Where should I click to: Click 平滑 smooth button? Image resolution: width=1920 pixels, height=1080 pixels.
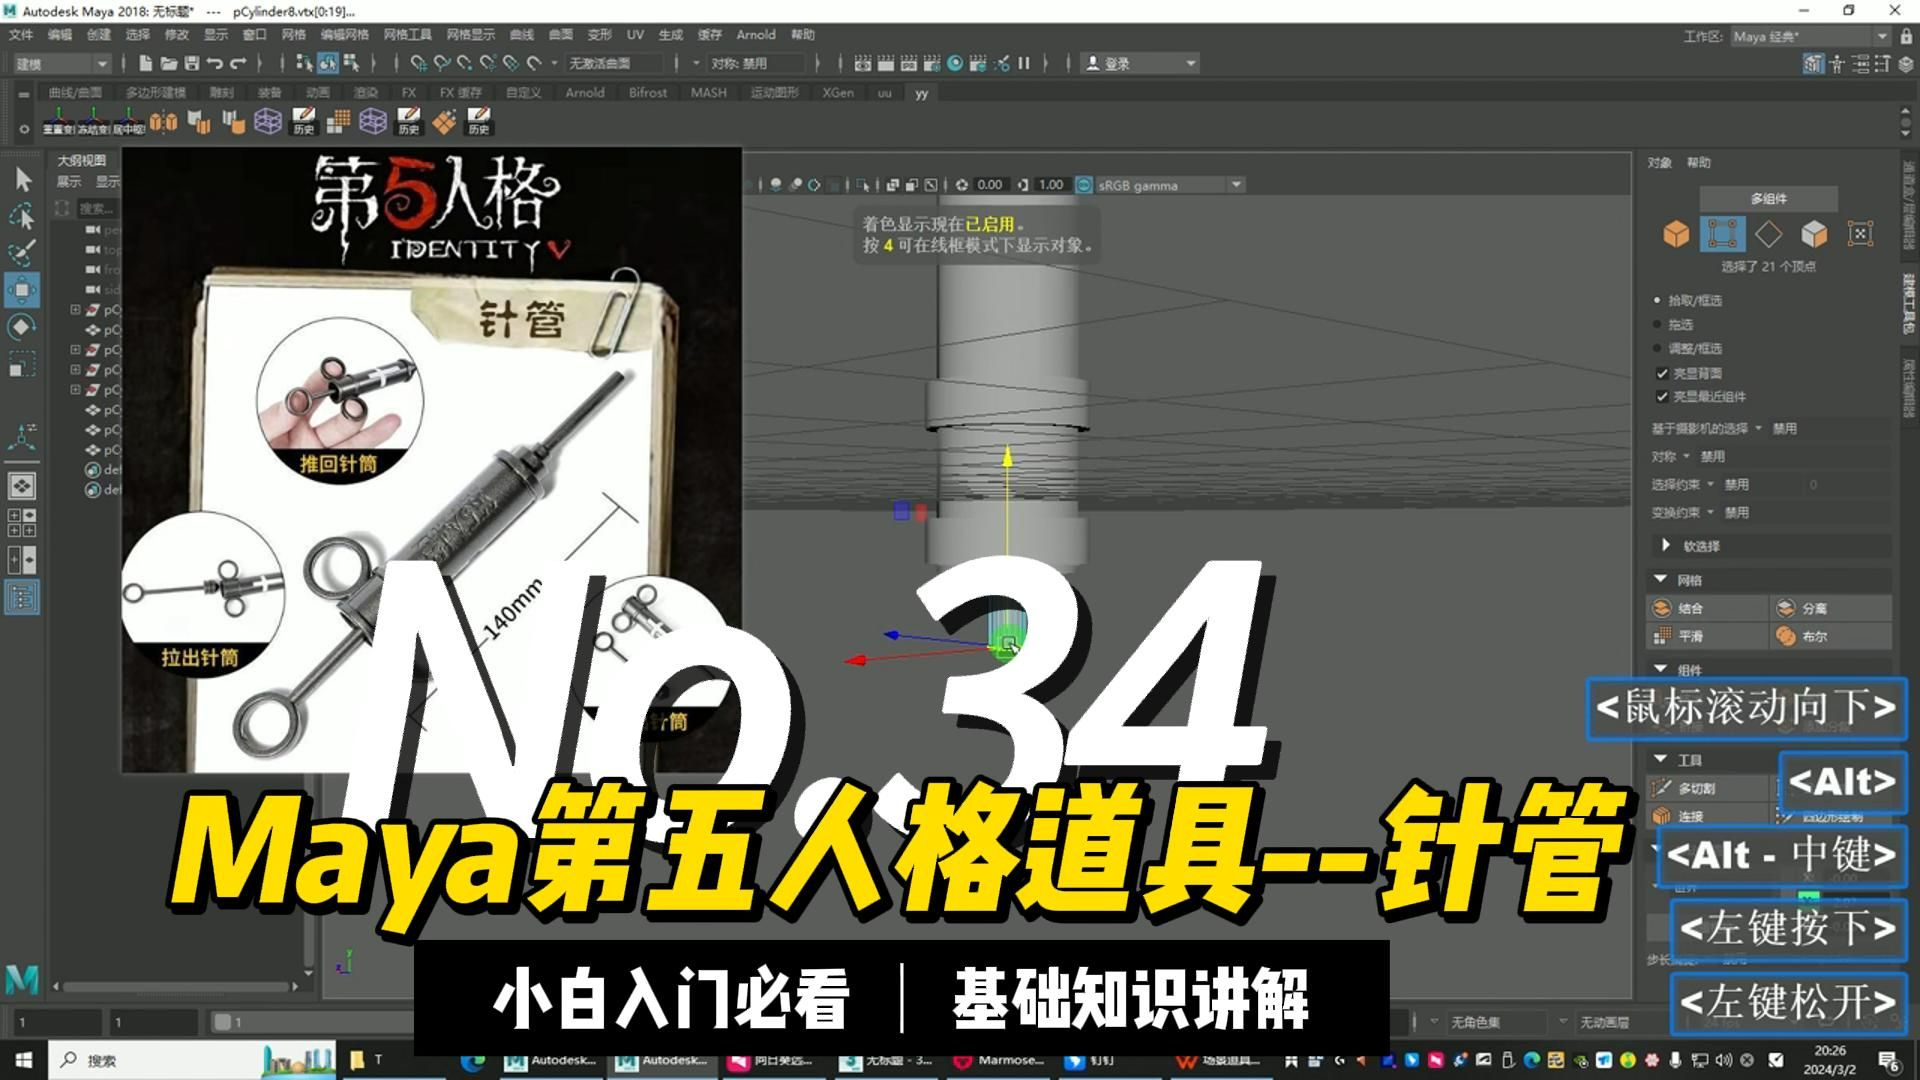pos(1707,636)
